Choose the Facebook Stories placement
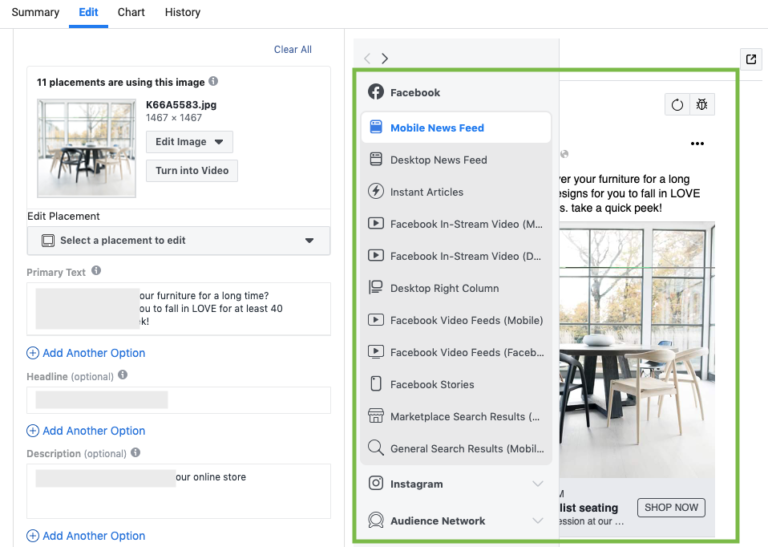Screen dimensions: 768x547 (456, 384)
